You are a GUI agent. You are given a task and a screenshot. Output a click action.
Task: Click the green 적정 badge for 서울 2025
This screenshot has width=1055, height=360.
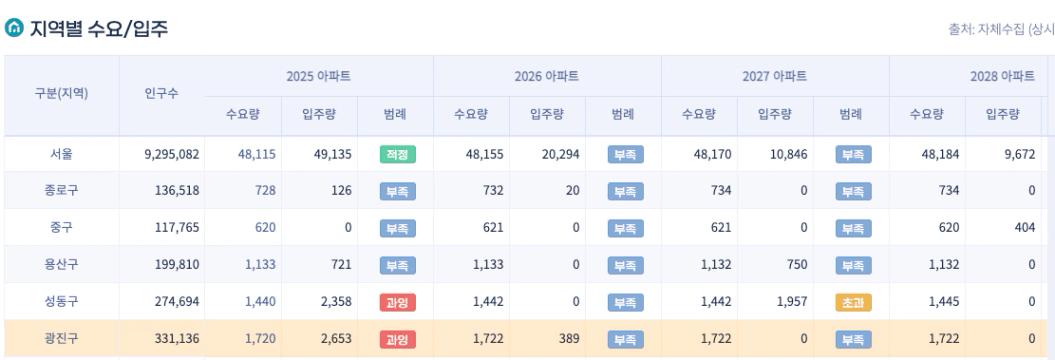pyautogui.click(x=397, y=154)
